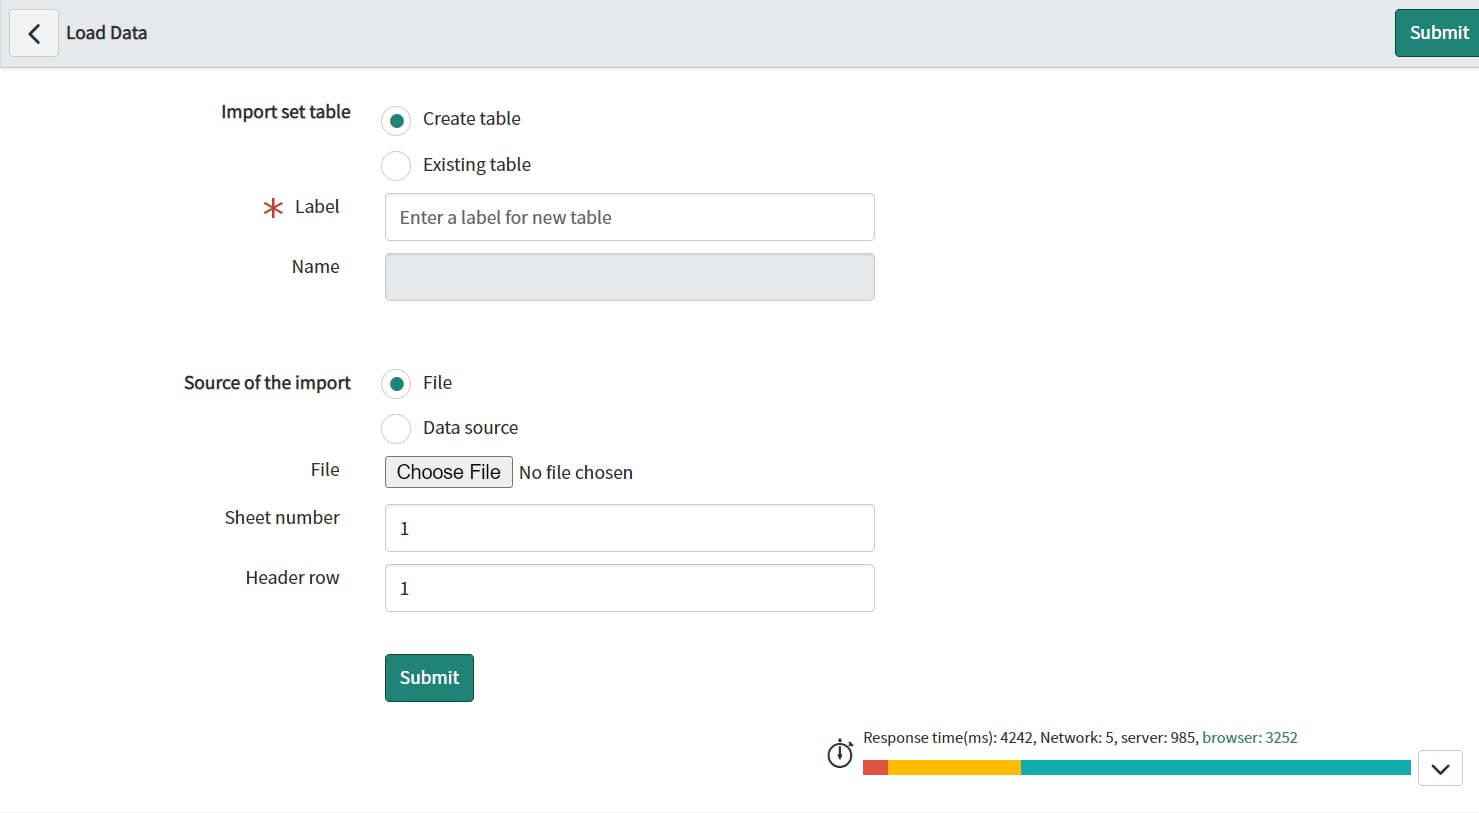
Task: Click inside the Sheet number field
Action: click(x=629, y=528)
